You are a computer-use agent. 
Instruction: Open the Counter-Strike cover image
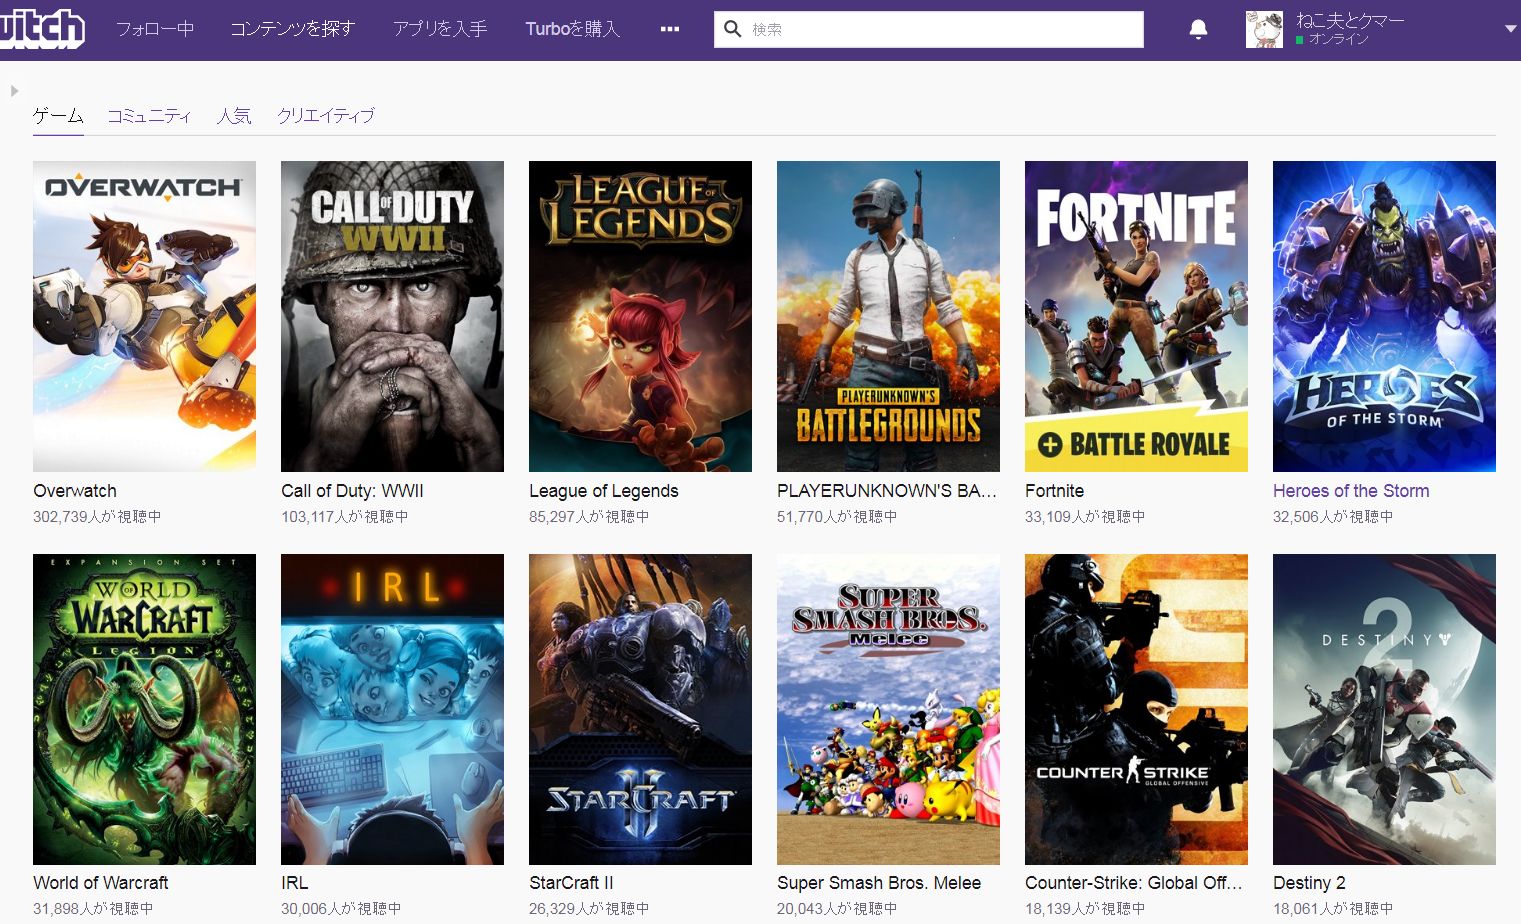(1136, 709)
